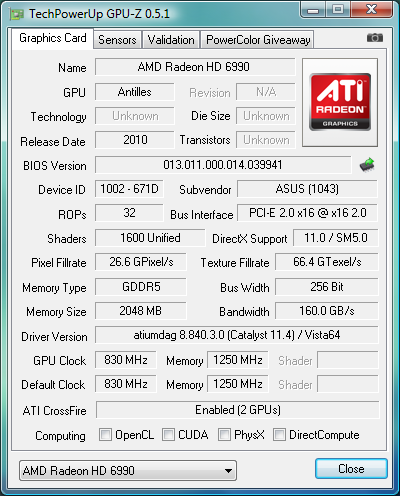Click the ATI Radeon Graphics logo
Viewport: 400px width, 496px height.
point(340,102)
